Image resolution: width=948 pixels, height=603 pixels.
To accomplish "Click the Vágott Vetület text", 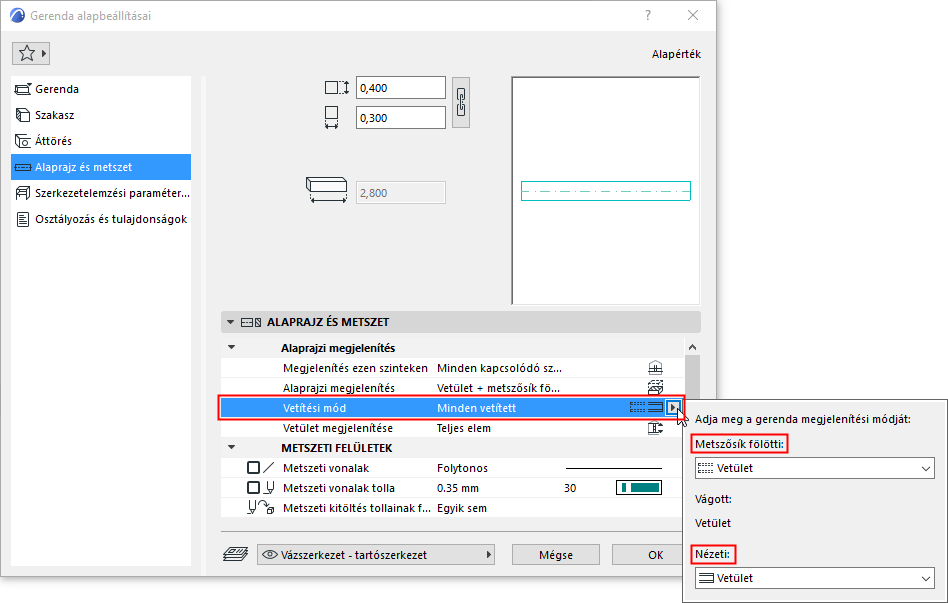I will pos(713,523).
